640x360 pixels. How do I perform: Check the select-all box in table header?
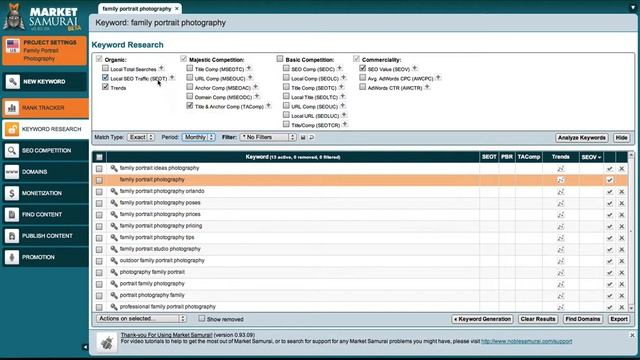click(x=99, y=157)
